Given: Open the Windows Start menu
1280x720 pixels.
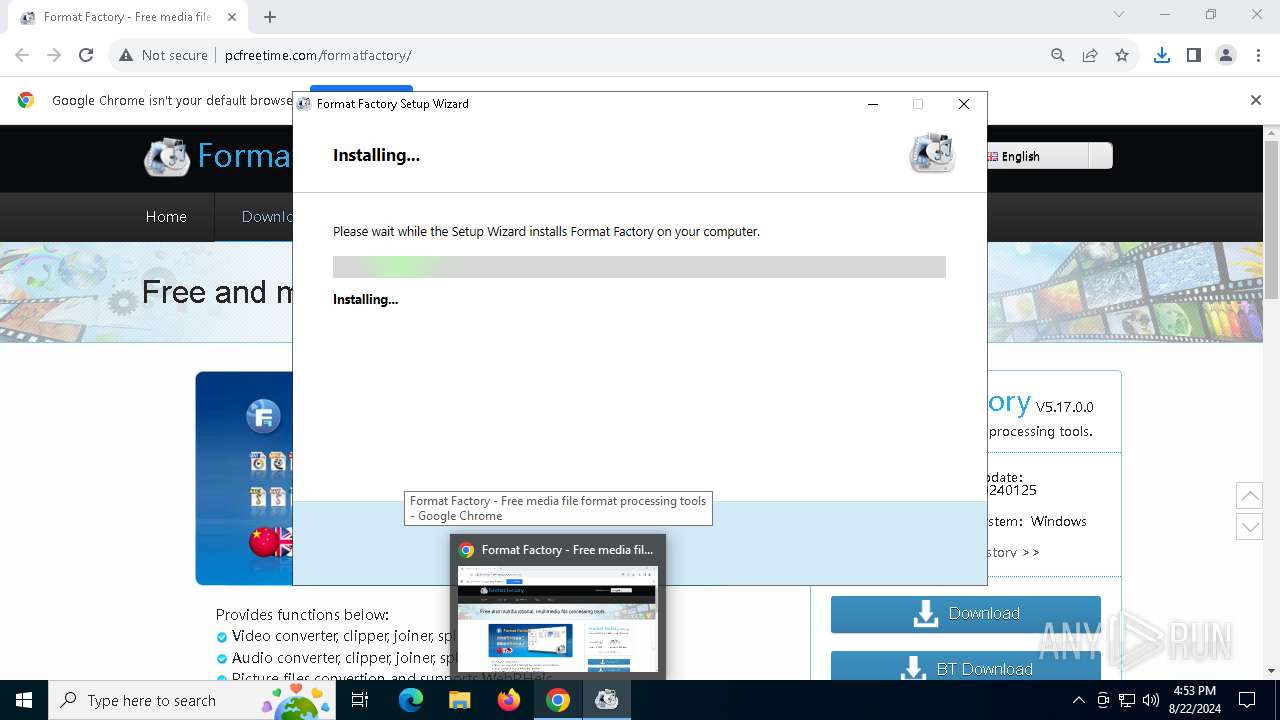Looking at the screenshot, I should [24, 700].
